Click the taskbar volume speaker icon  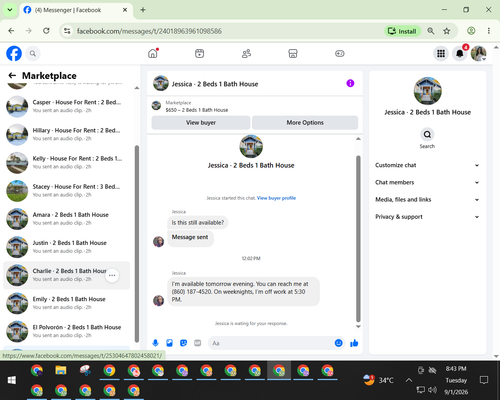coord(432,389)
